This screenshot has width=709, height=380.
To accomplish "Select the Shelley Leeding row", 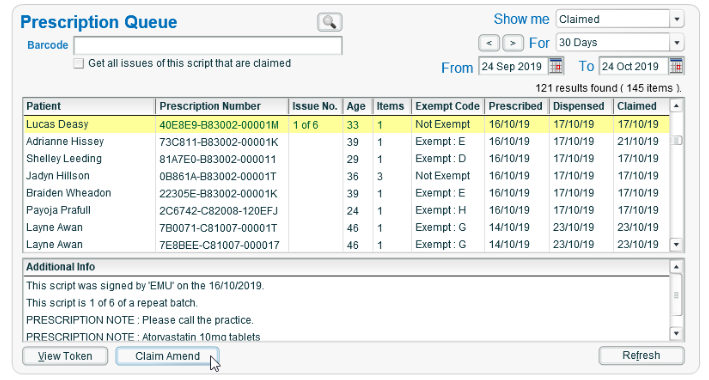I will (346, 159).
